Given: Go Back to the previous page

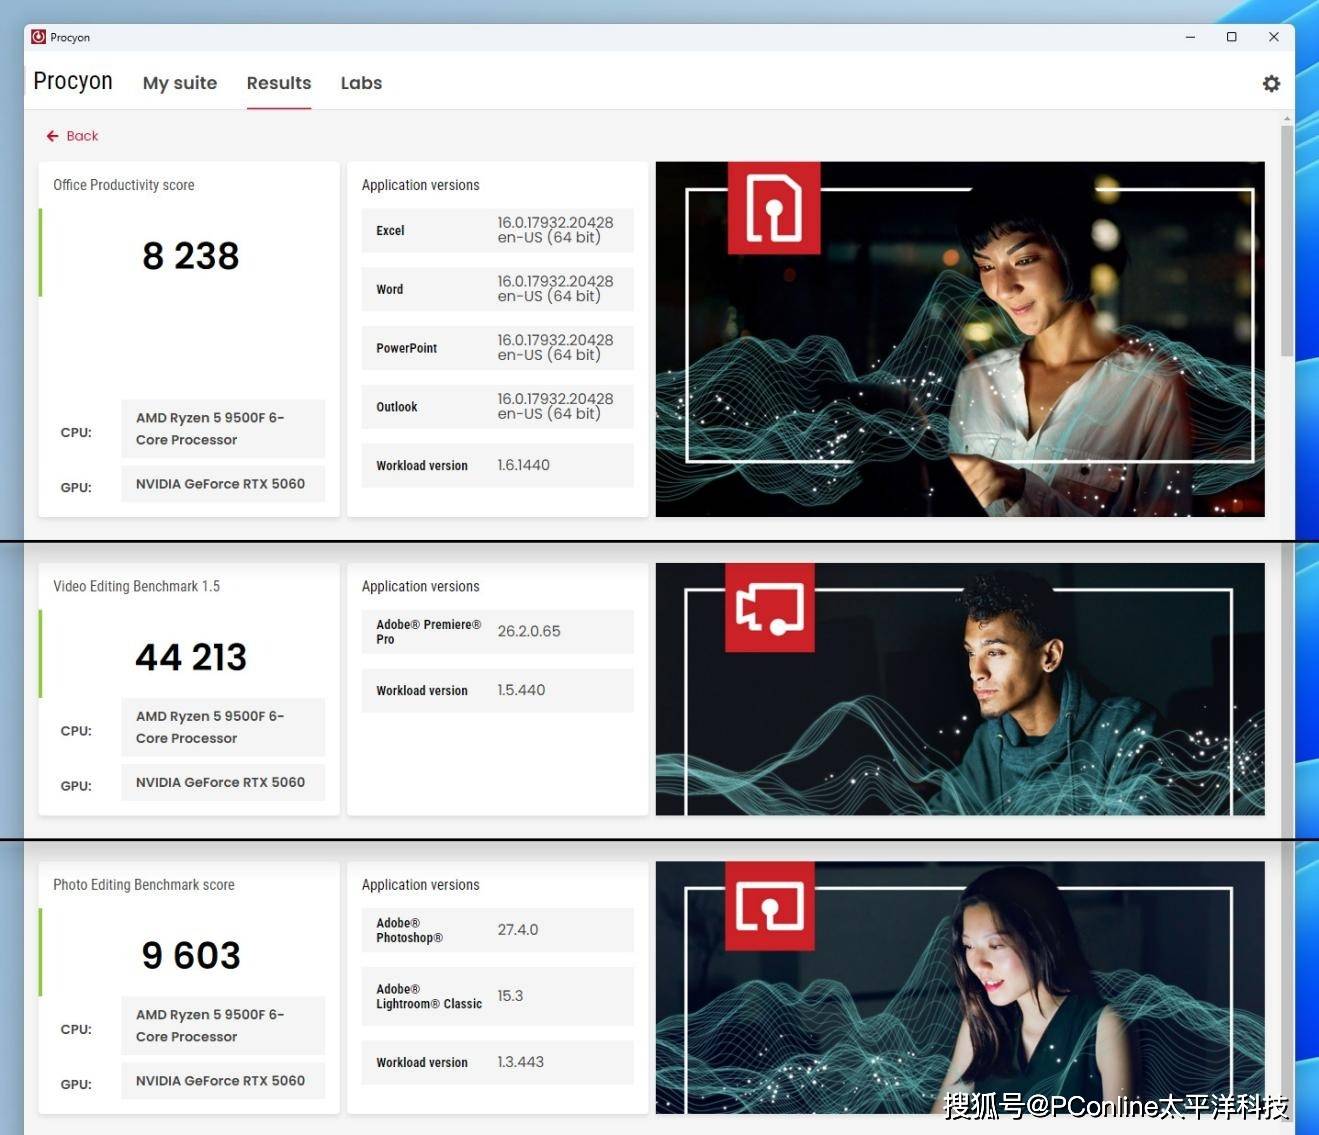Looking at the screenshot, I should coord(72,136).
